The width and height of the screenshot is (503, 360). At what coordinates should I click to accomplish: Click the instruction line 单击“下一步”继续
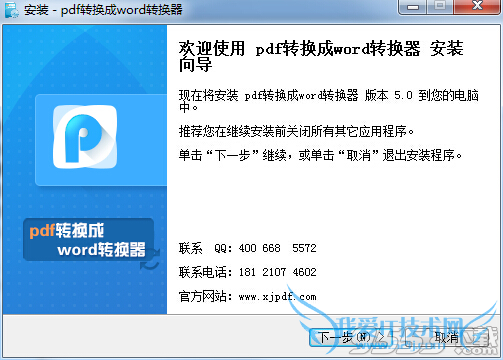[320, 155]
